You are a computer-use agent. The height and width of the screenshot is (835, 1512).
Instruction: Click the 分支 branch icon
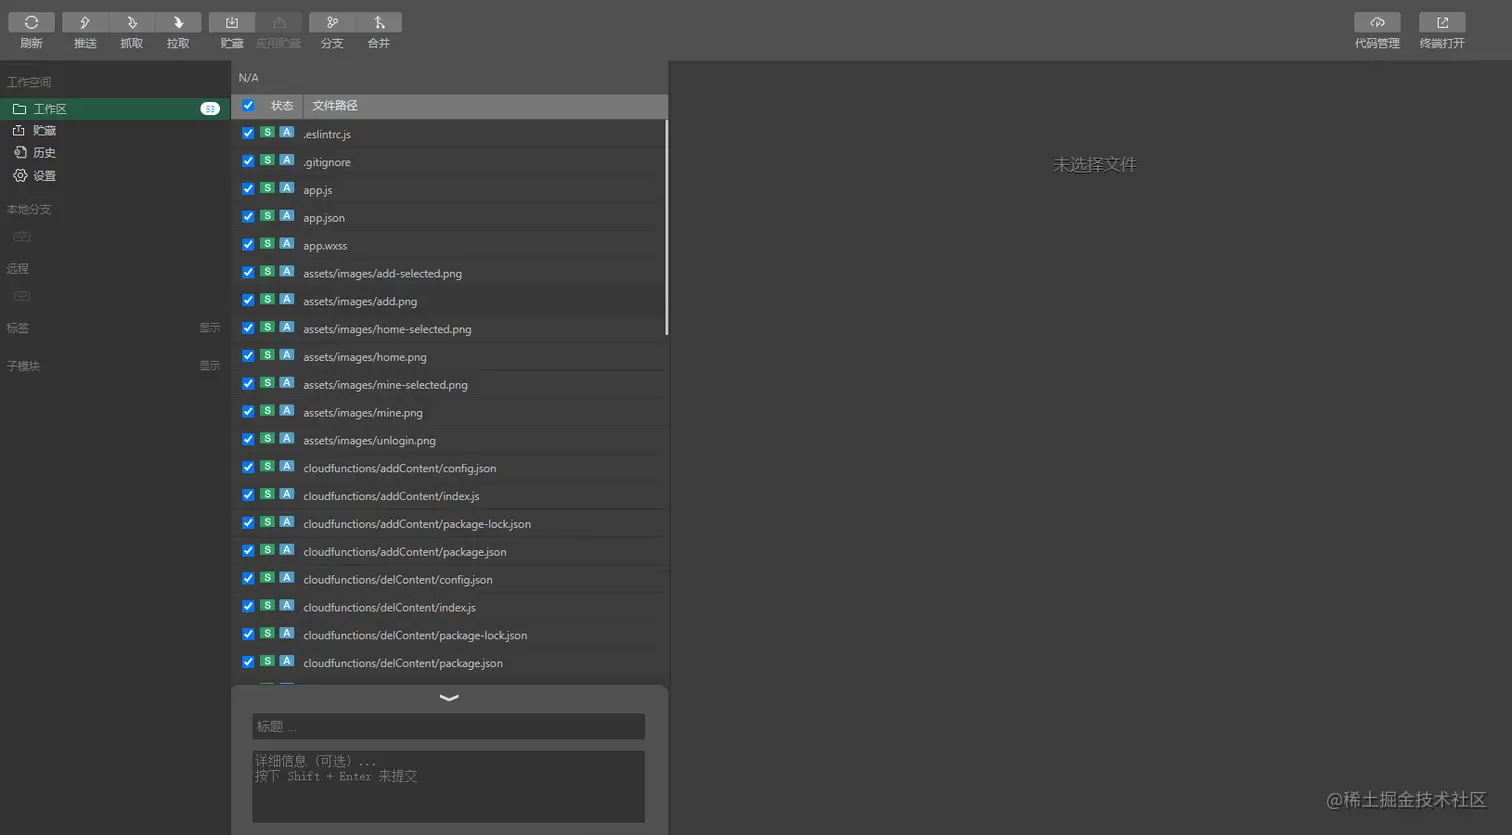tap(332, 22)
